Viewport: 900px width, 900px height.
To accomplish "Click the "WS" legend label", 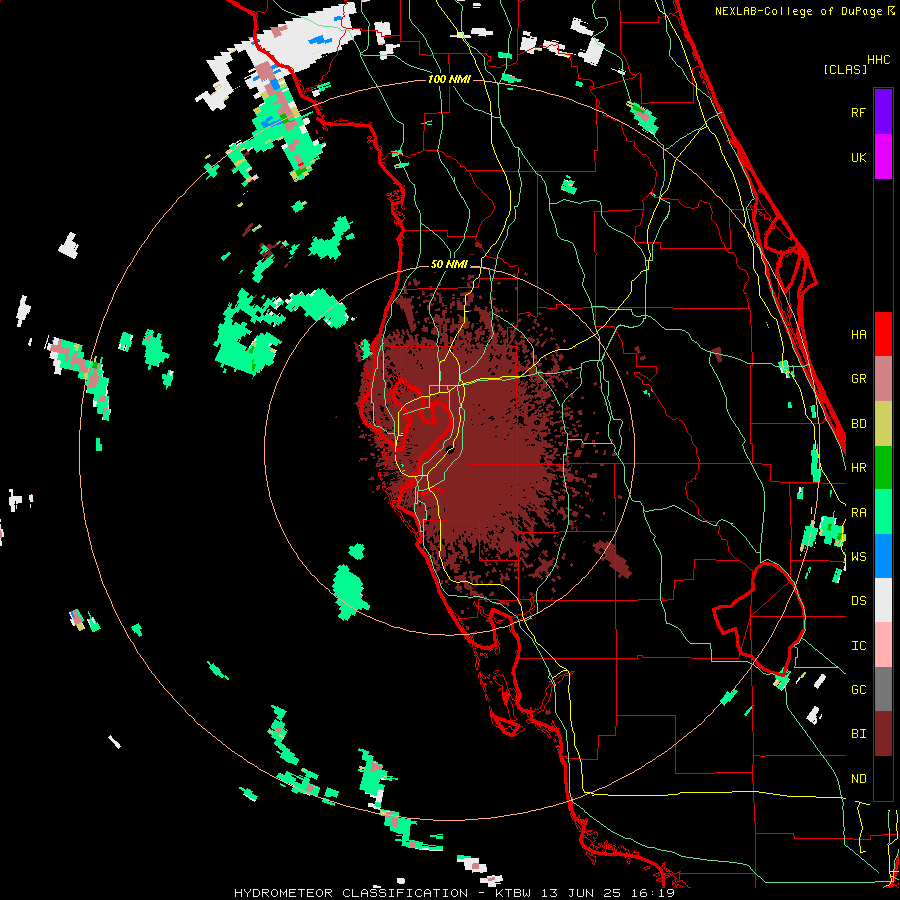I will click(x=858, y=556).
